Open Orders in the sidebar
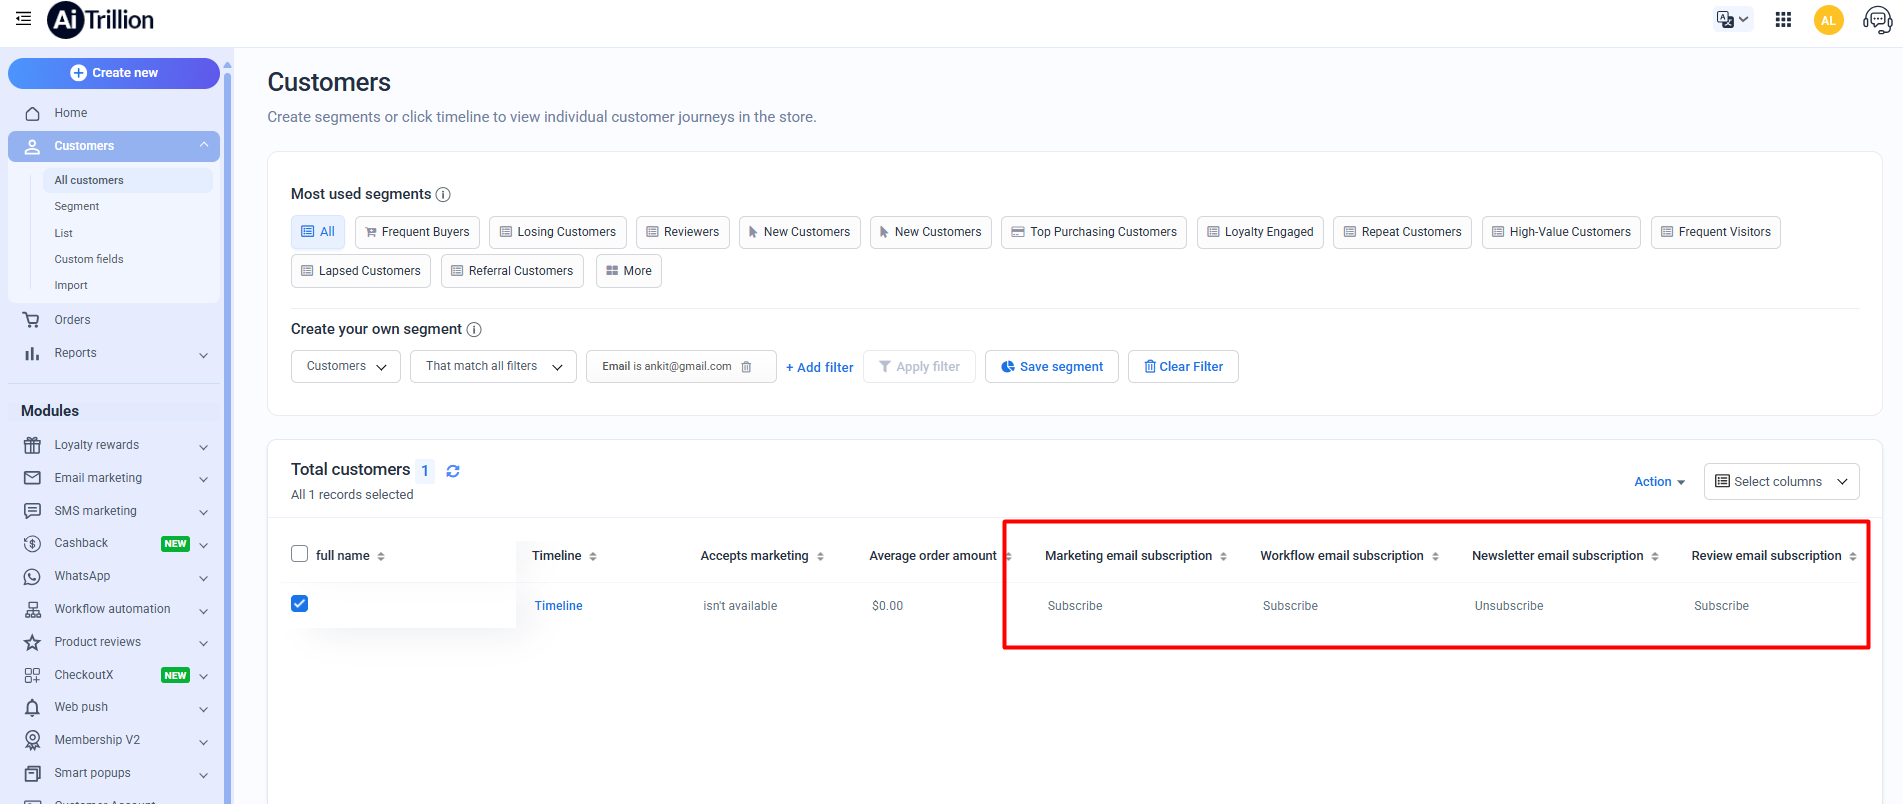 72,320
